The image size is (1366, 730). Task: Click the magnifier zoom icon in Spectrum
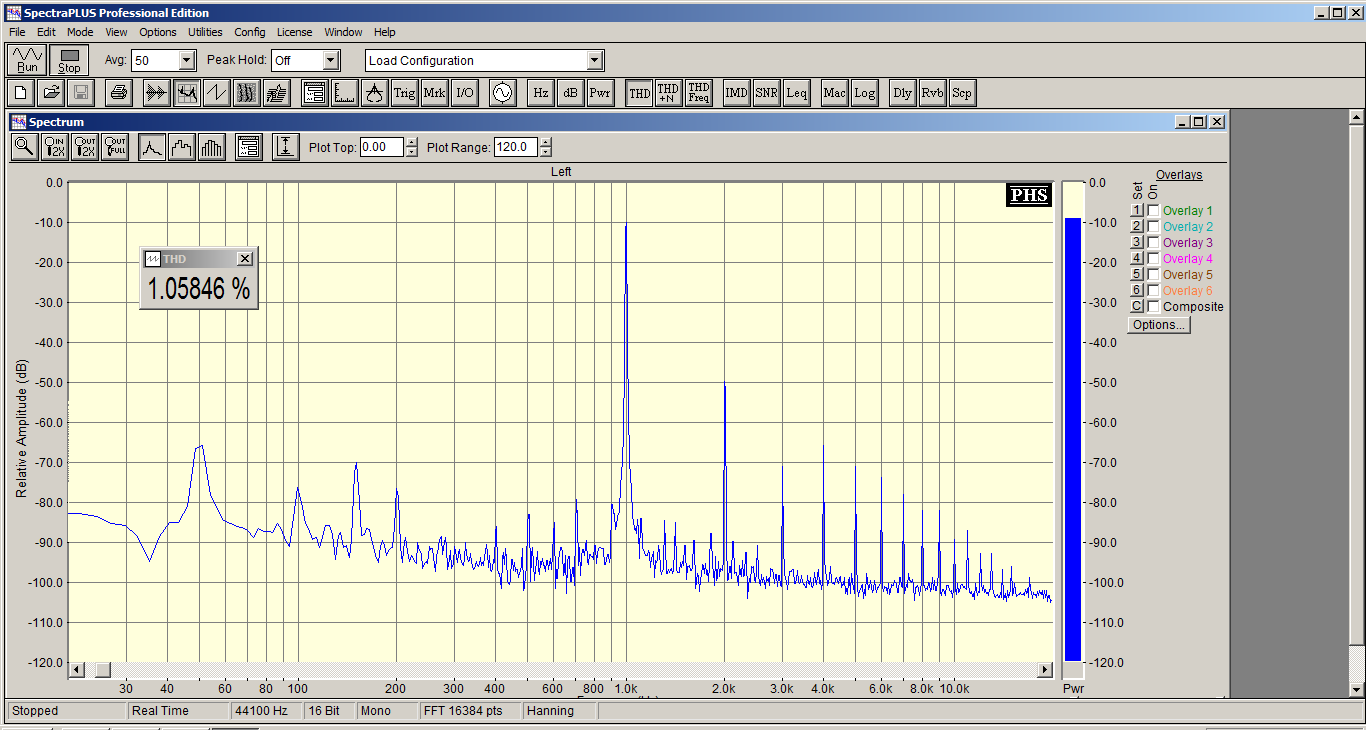[24, 147]
